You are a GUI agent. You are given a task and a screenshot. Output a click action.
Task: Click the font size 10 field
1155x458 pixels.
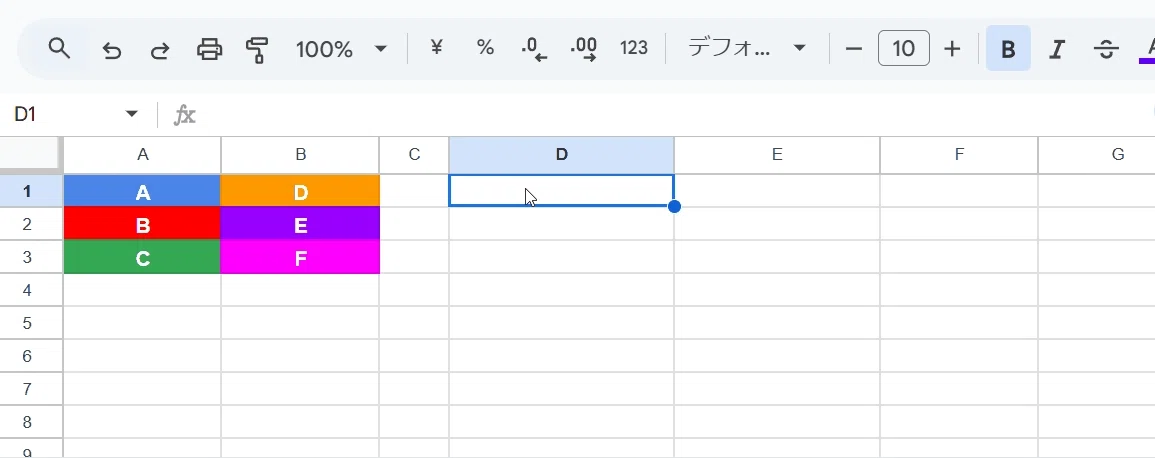[904, 49]
